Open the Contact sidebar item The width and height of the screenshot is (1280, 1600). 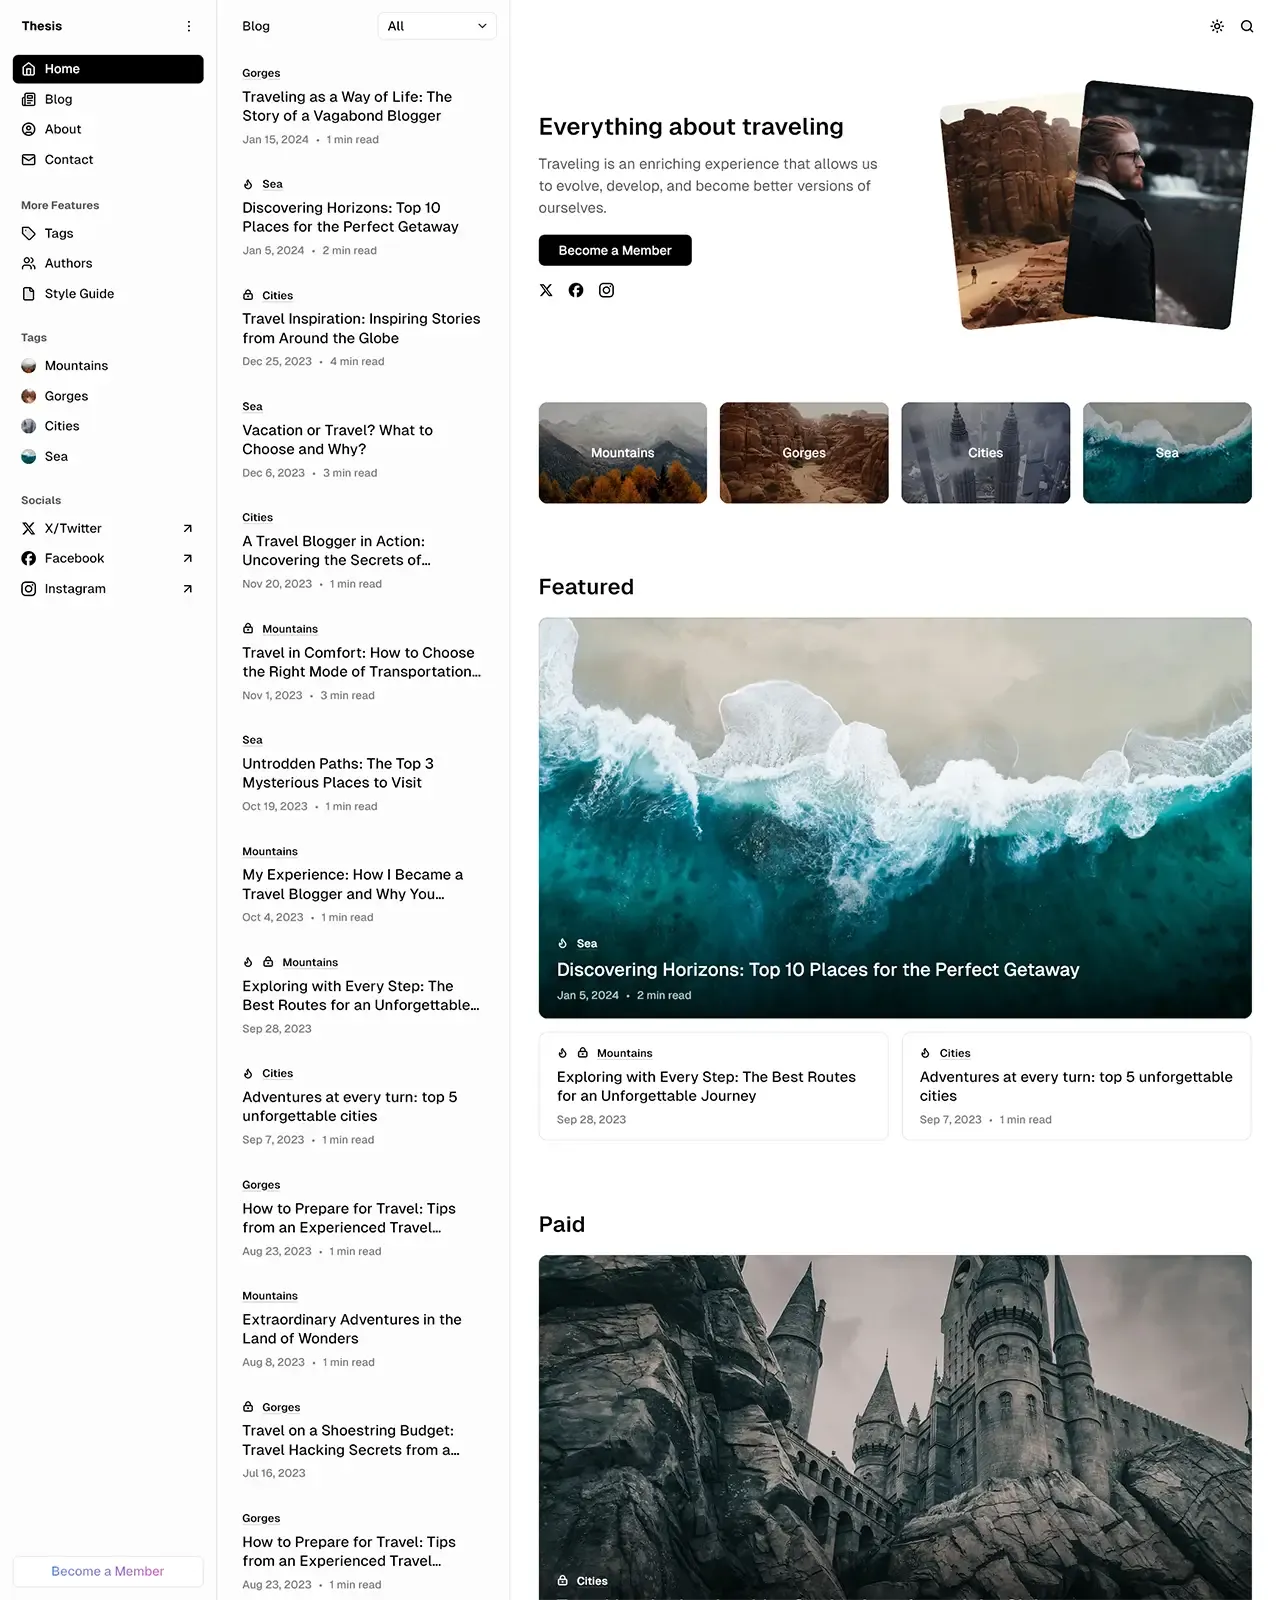68,160
